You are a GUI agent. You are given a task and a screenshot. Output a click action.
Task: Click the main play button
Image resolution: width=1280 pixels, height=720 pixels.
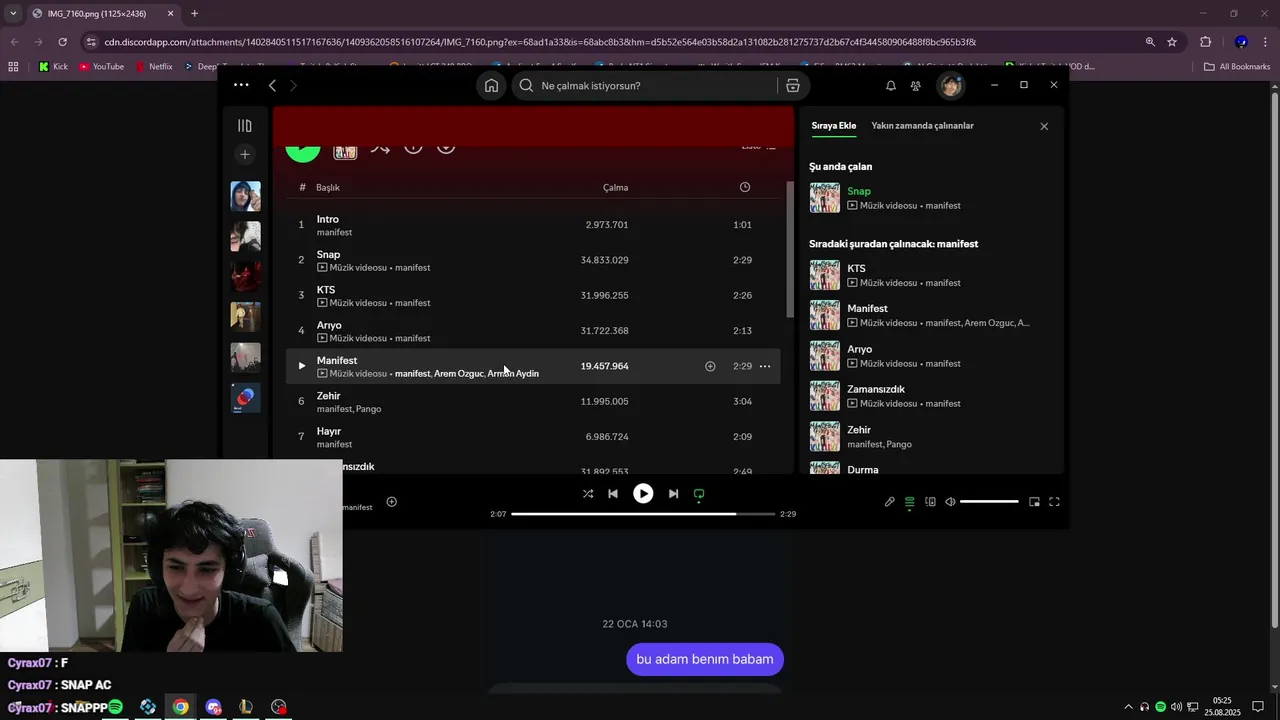pos(643,494)
